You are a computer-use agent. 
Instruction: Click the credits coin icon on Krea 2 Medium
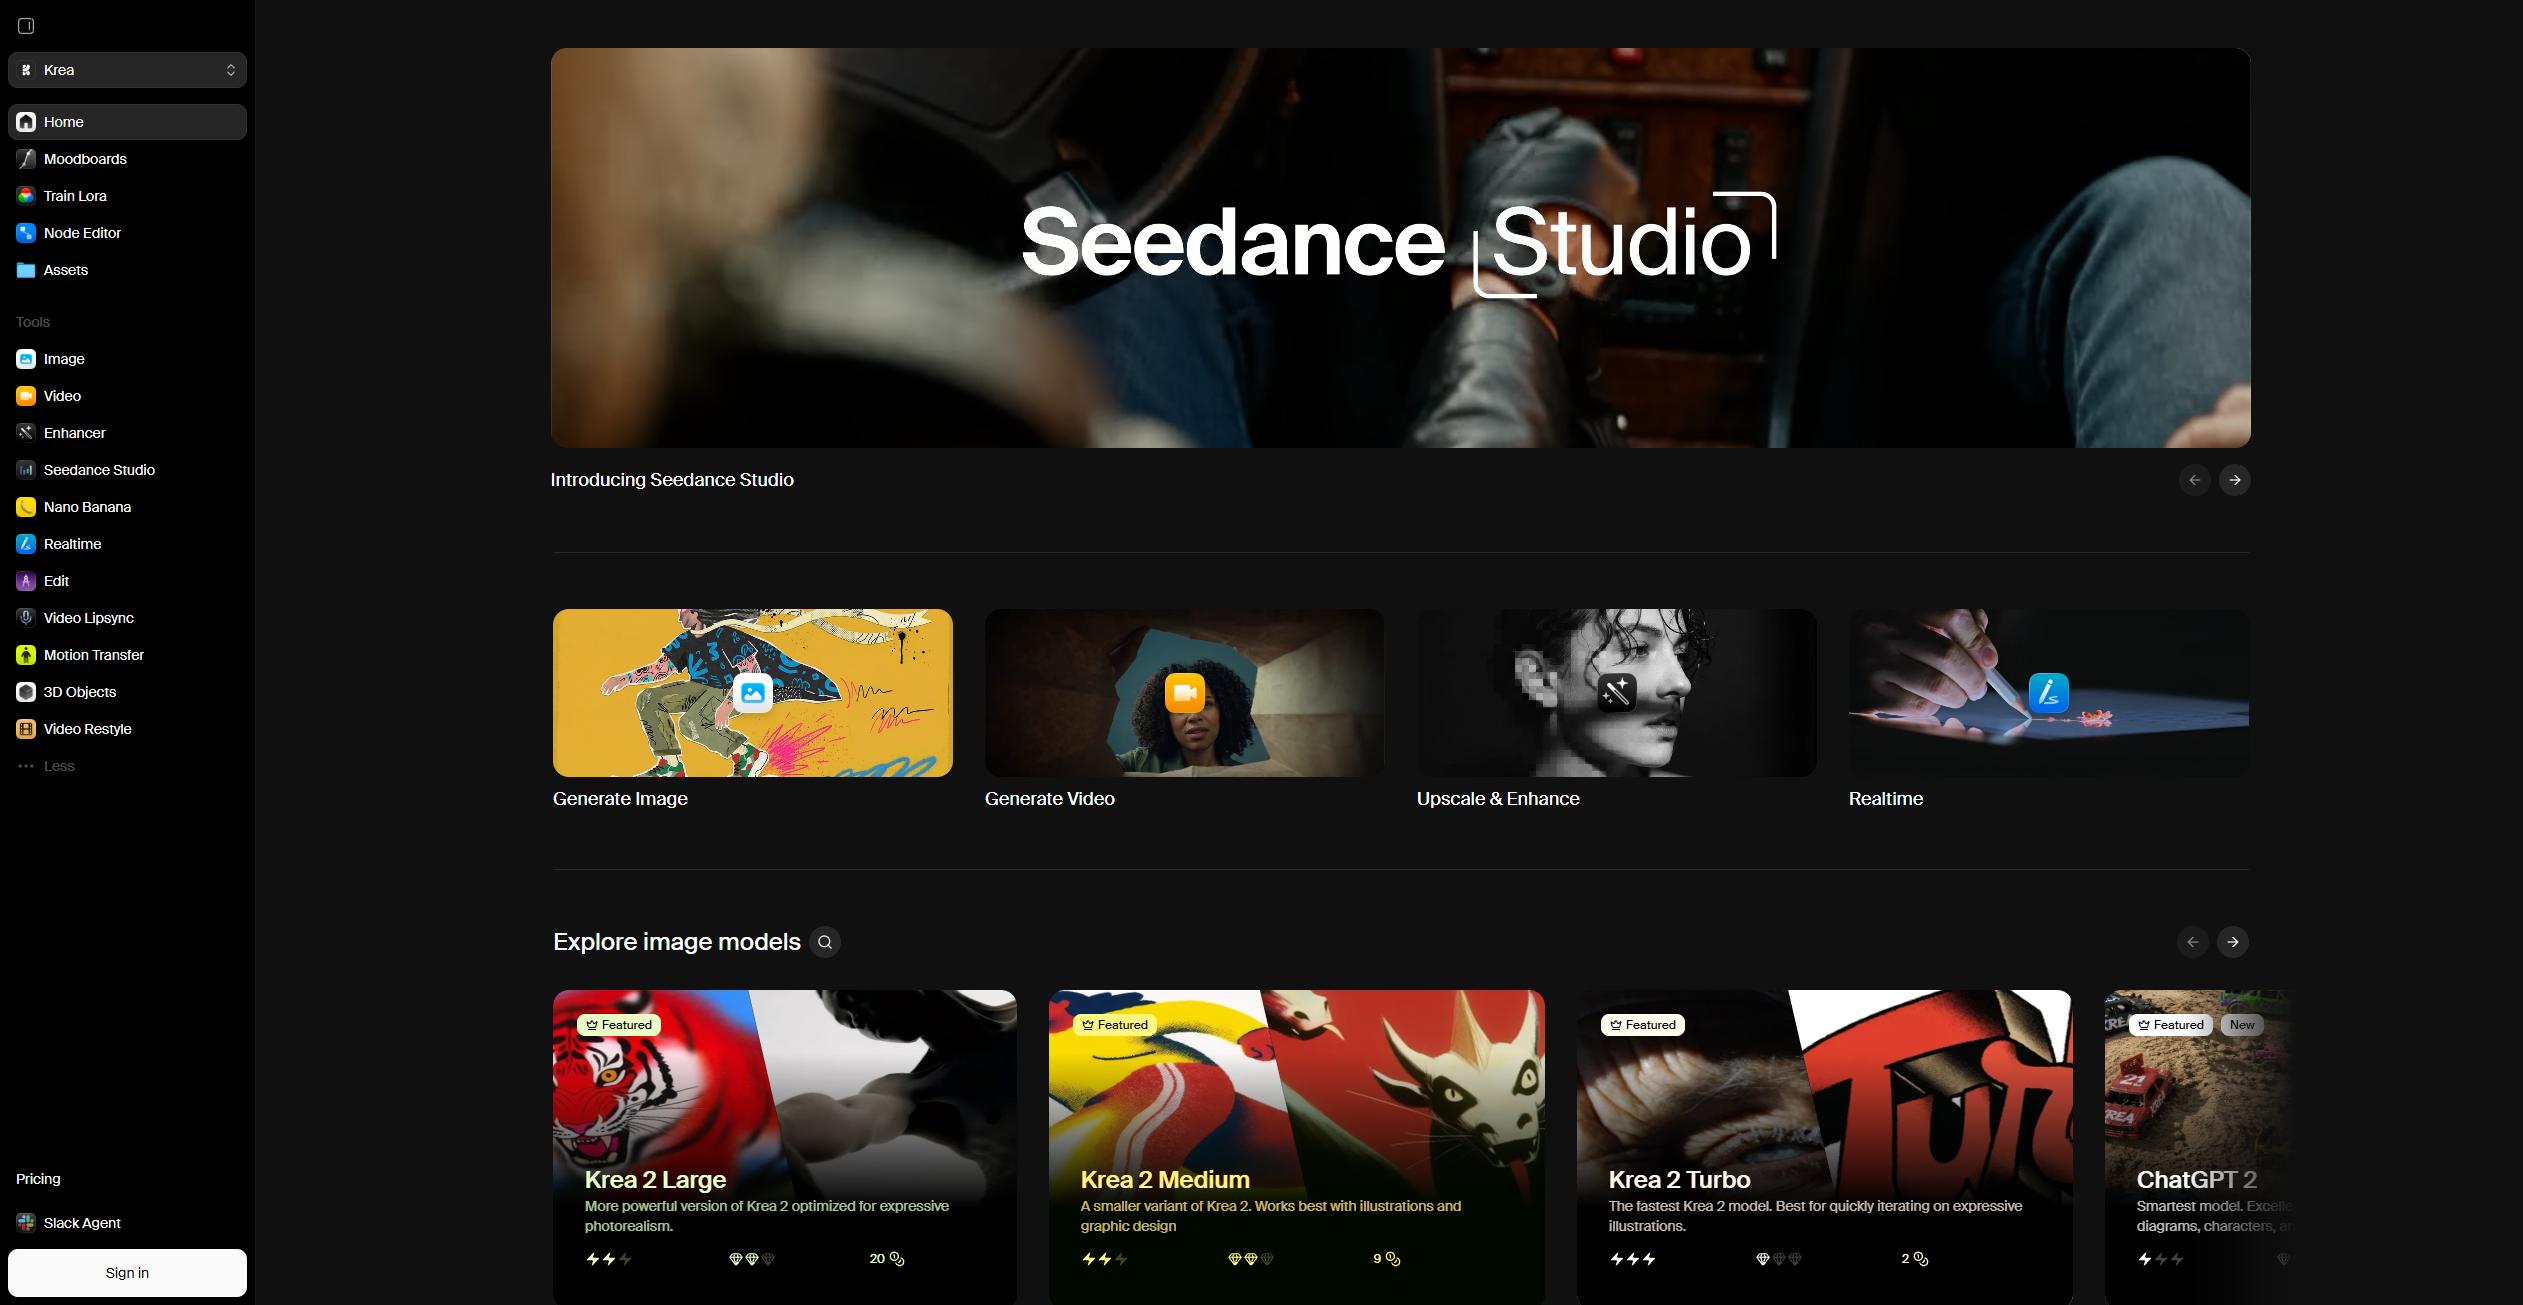coord(1393,1259)
